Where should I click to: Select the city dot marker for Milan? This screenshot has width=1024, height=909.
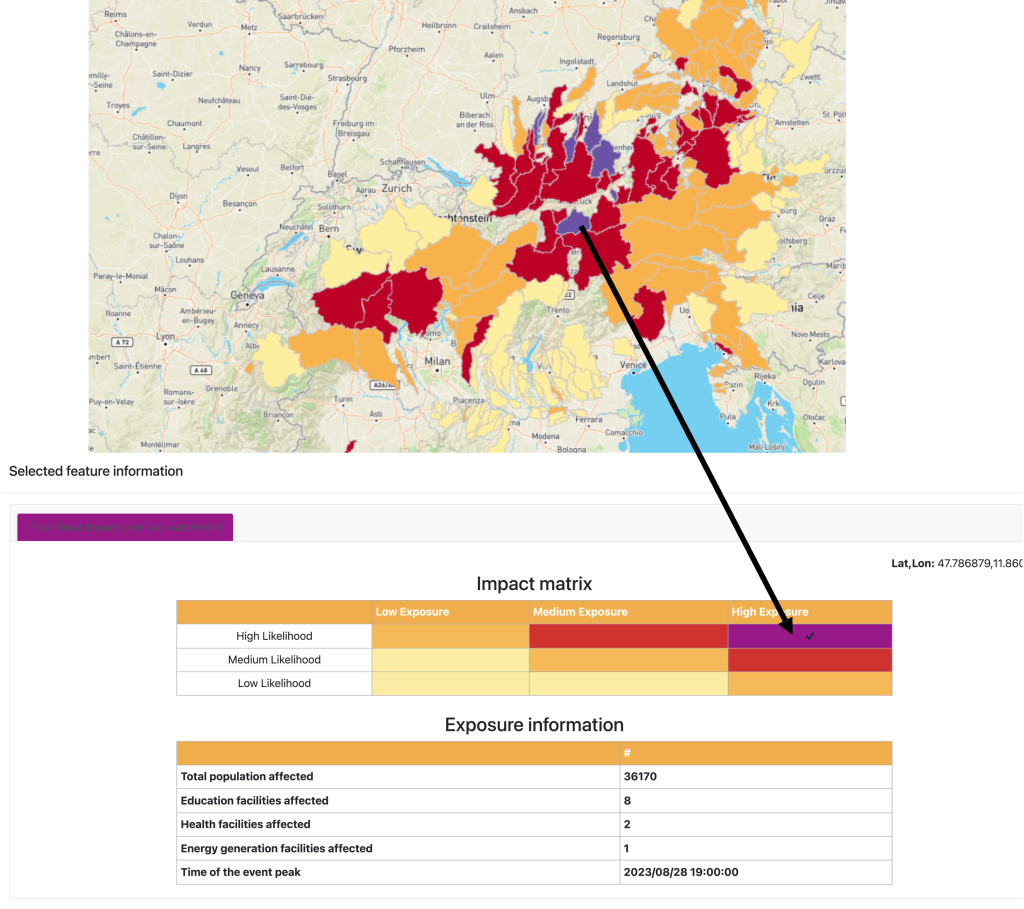439,371
